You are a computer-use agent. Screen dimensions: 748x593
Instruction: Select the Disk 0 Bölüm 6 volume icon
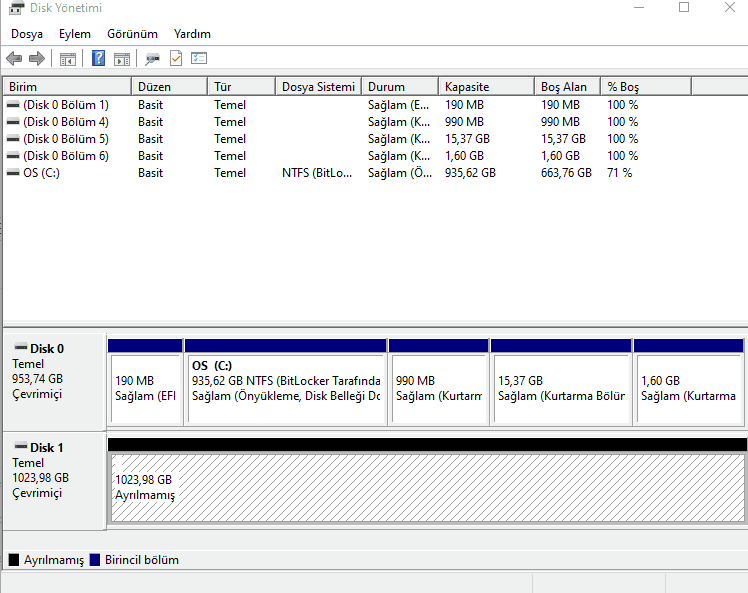tap(13, 156)
